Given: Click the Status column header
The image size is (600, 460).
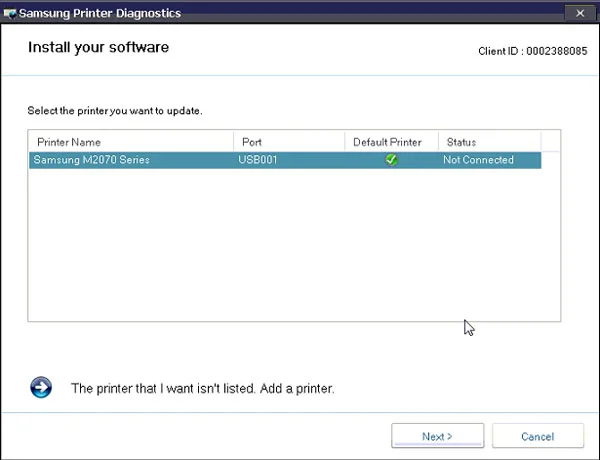Looking at the screenshot, I should 488,142.
